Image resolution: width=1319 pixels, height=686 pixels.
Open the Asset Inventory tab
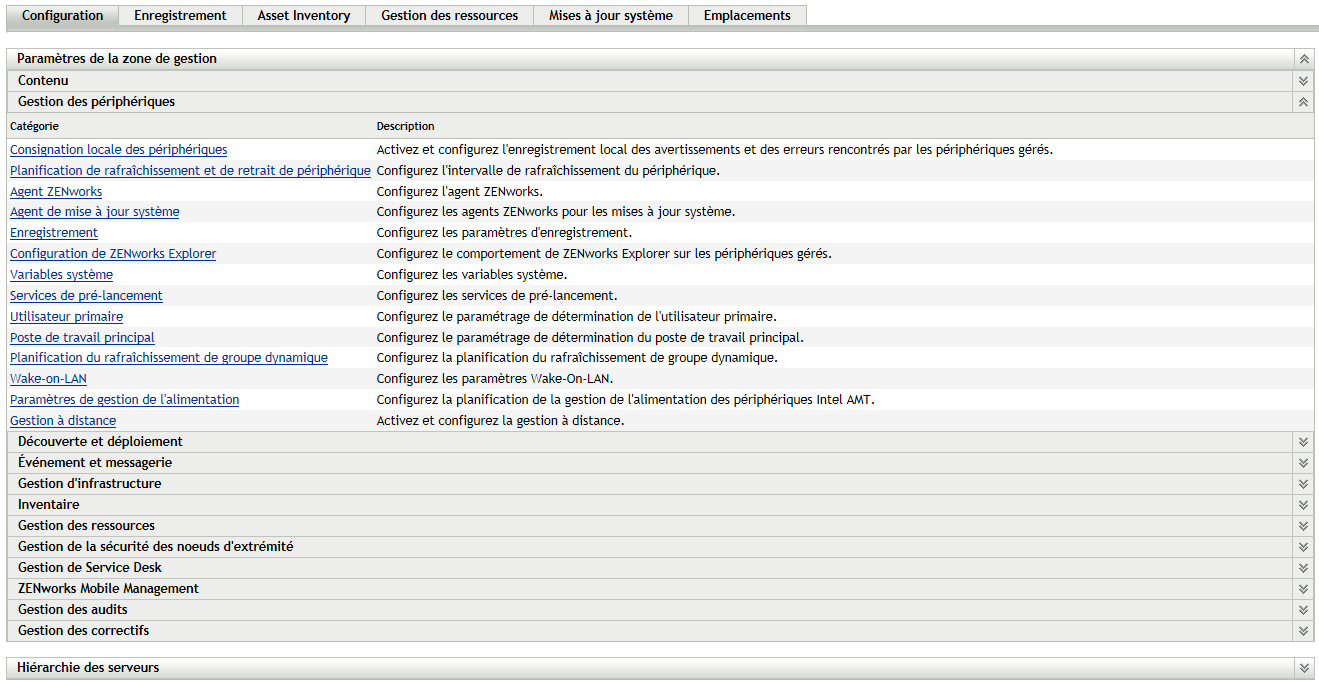304,16
